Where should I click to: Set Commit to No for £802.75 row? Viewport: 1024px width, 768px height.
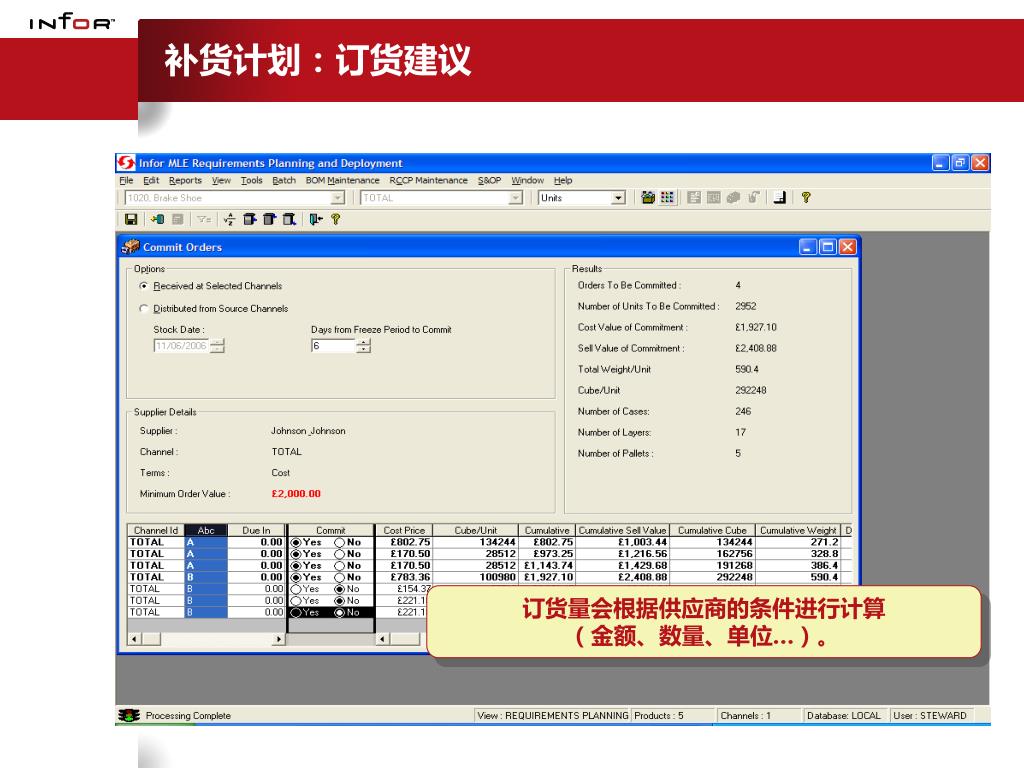339,542
